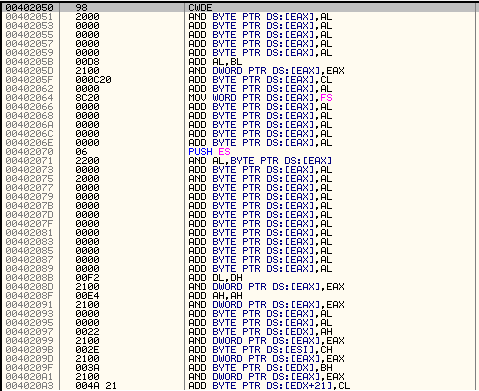
Task: Click address 0040206C
Action: click(x=29, y=134)
